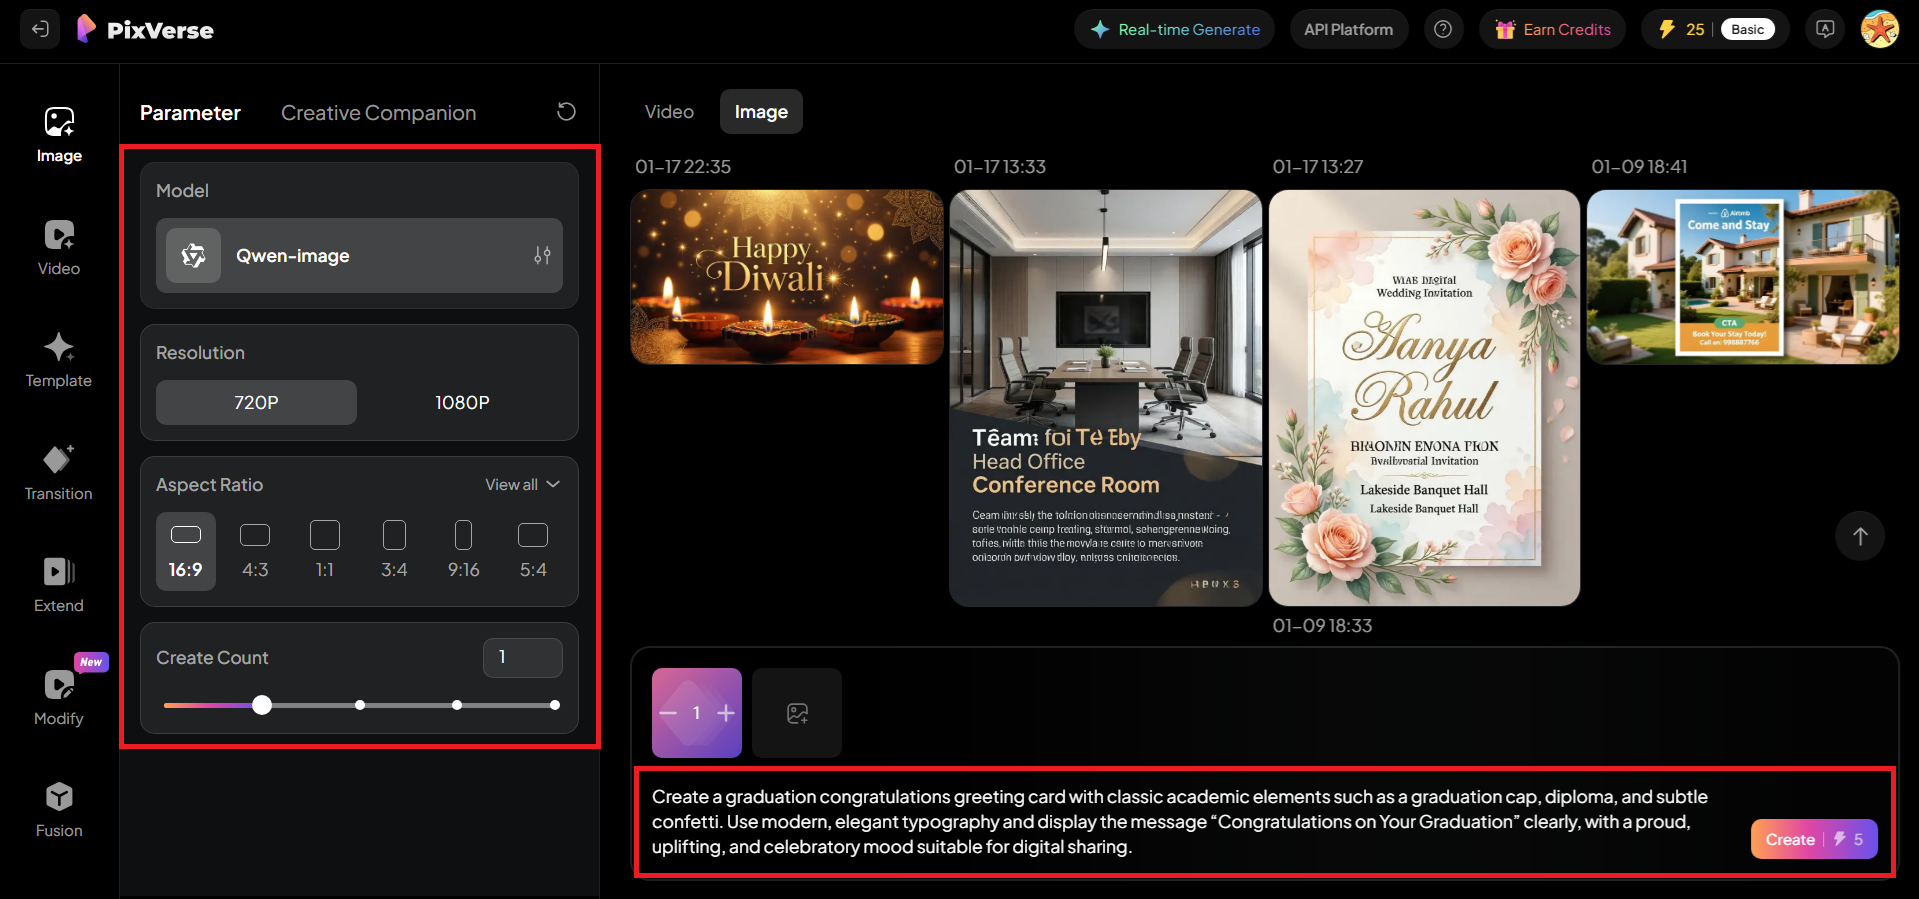This screenshot has height=899, width=1919.
Task: Click the Basic plan badge
Action: click(x=1747, y=29)
